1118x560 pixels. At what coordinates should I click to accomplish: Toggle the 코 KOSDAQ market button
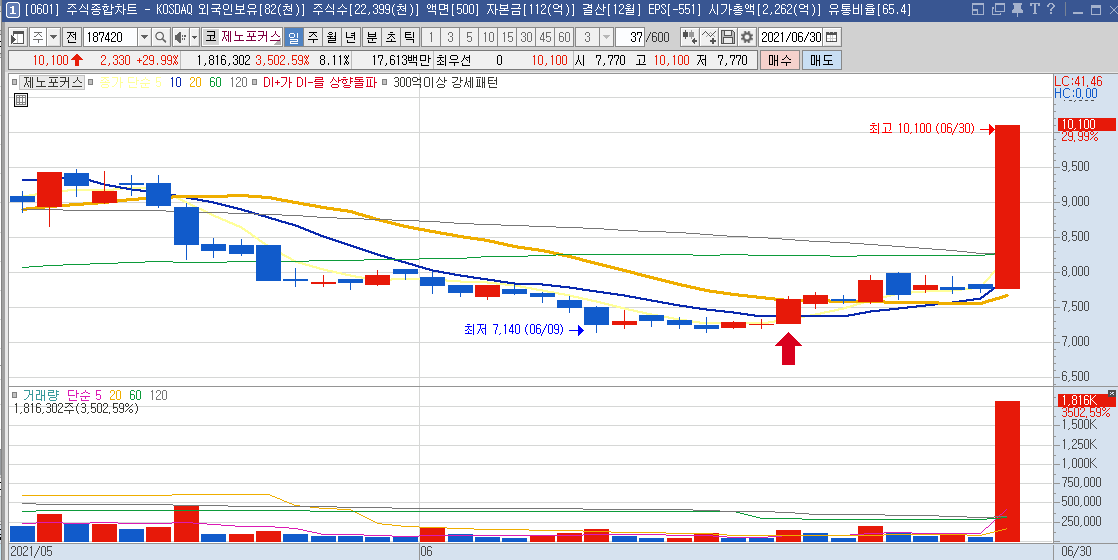tap(210, 37)
